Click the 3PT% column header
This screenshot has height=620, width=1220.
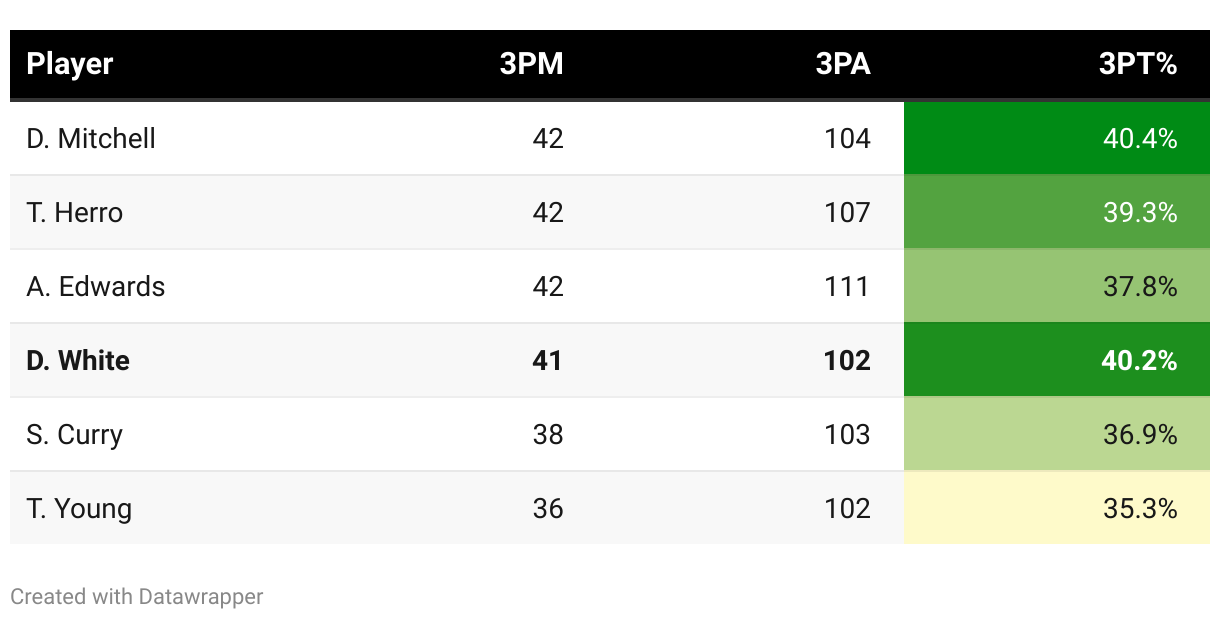tap(1138, 65)
